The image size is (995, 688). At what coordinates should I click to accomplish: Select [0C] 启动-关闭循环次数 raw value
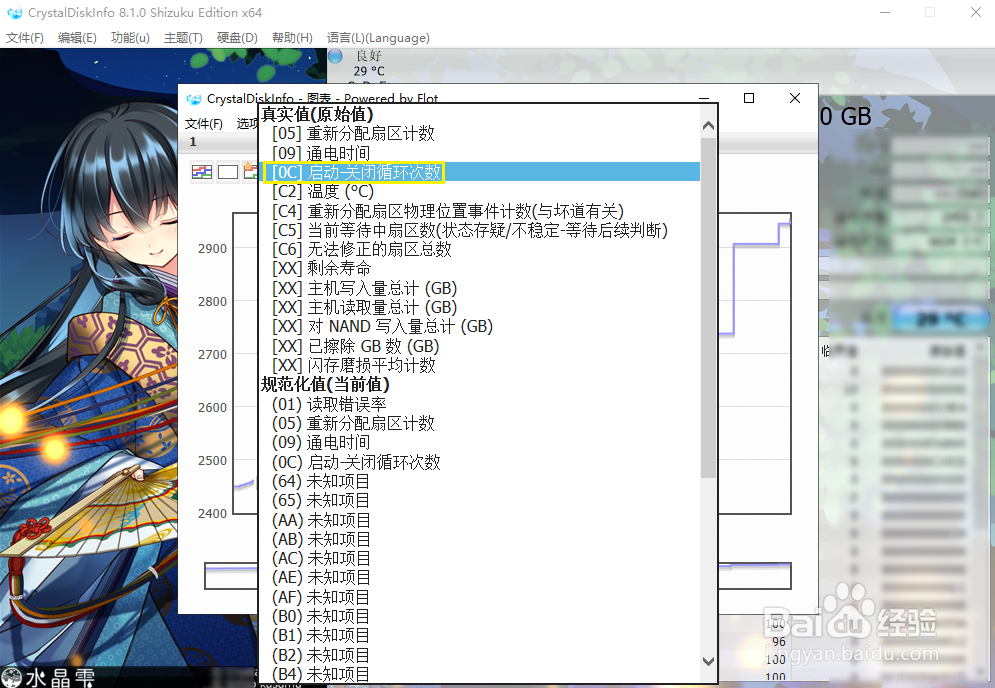481,172
